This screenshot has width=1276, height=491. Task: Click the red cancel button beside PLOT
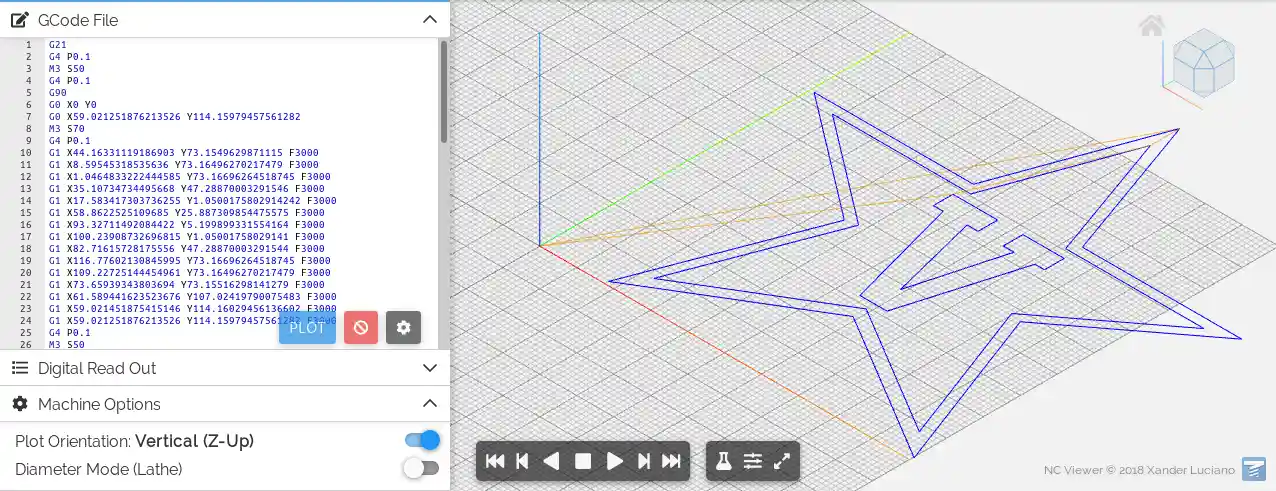pyautogui.click(x=361, y=327)
